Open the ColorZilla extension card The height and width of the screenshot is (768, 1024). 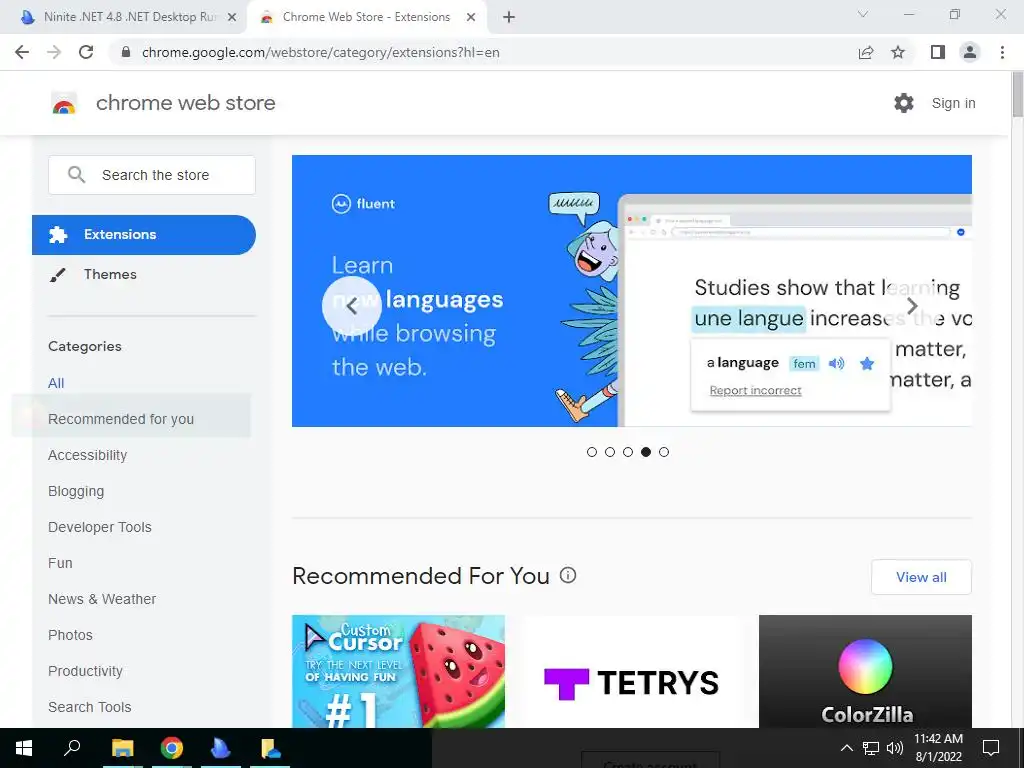click(x=865, y=671)
